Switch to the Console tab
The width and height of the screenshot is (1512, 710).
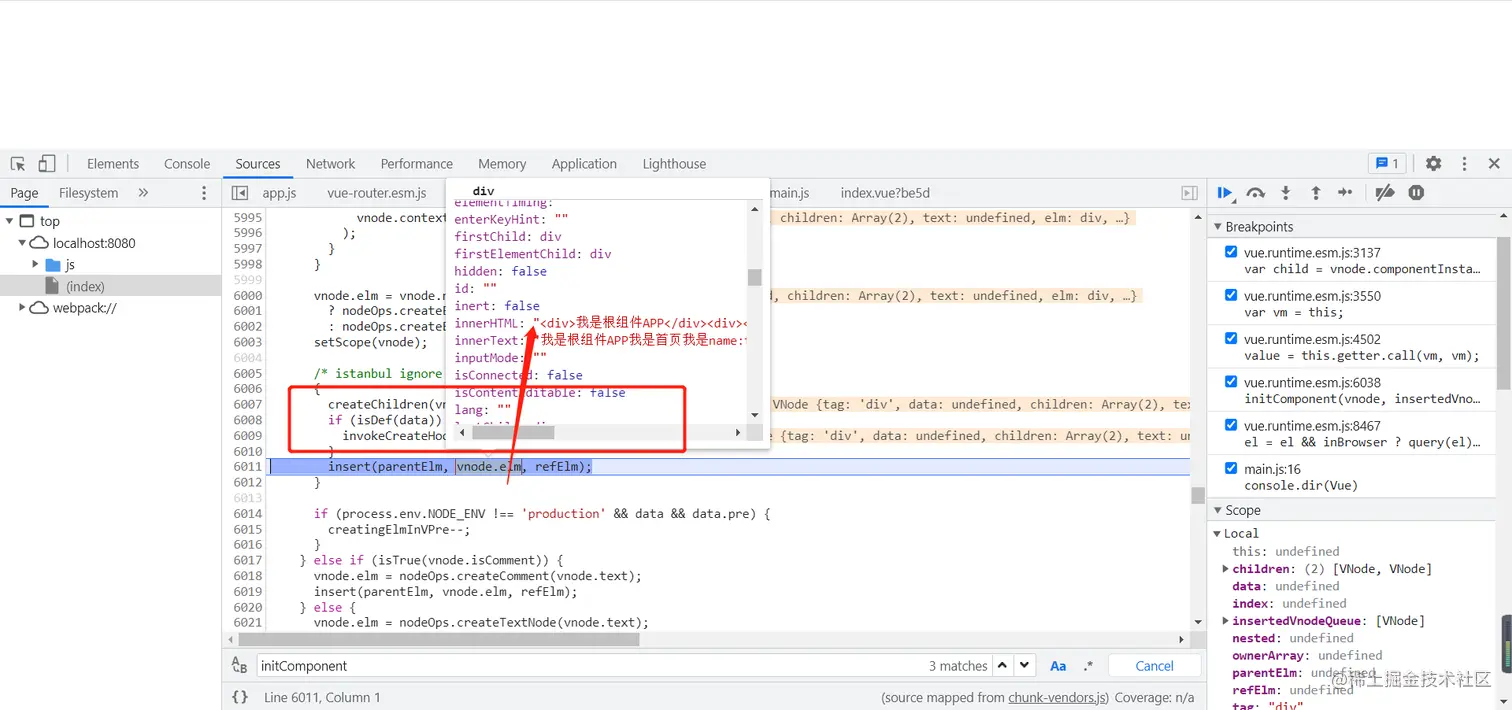click(x=187, y=164)
